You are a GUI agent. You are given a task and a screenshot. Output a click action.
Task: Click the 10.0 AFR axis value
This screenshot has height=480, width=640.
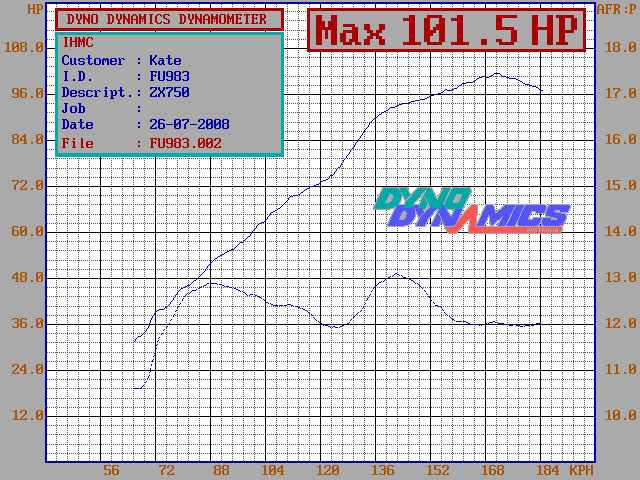(x=620, y=416)
